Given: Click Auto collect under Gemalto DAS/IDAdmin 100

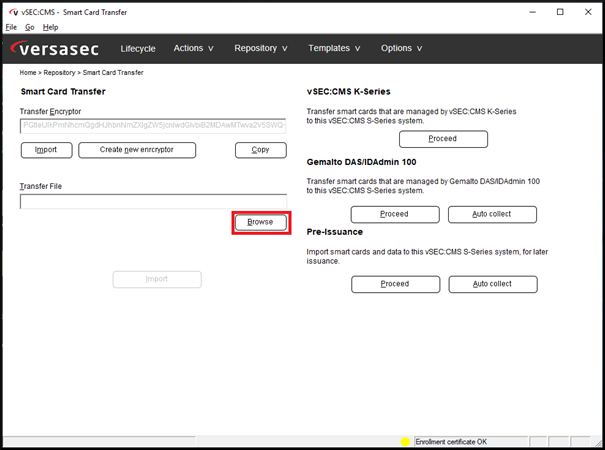Looking at the screenshot, I should pyautogui.click(x=492, y=215).
